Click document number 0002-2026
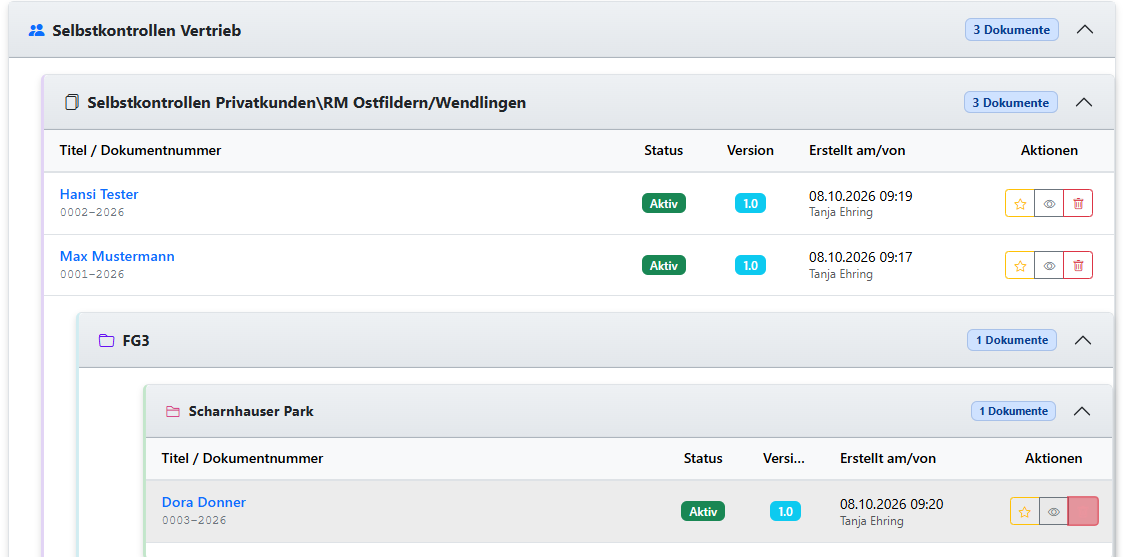This screenshot has height=557, width=1123. coord(92,213)
